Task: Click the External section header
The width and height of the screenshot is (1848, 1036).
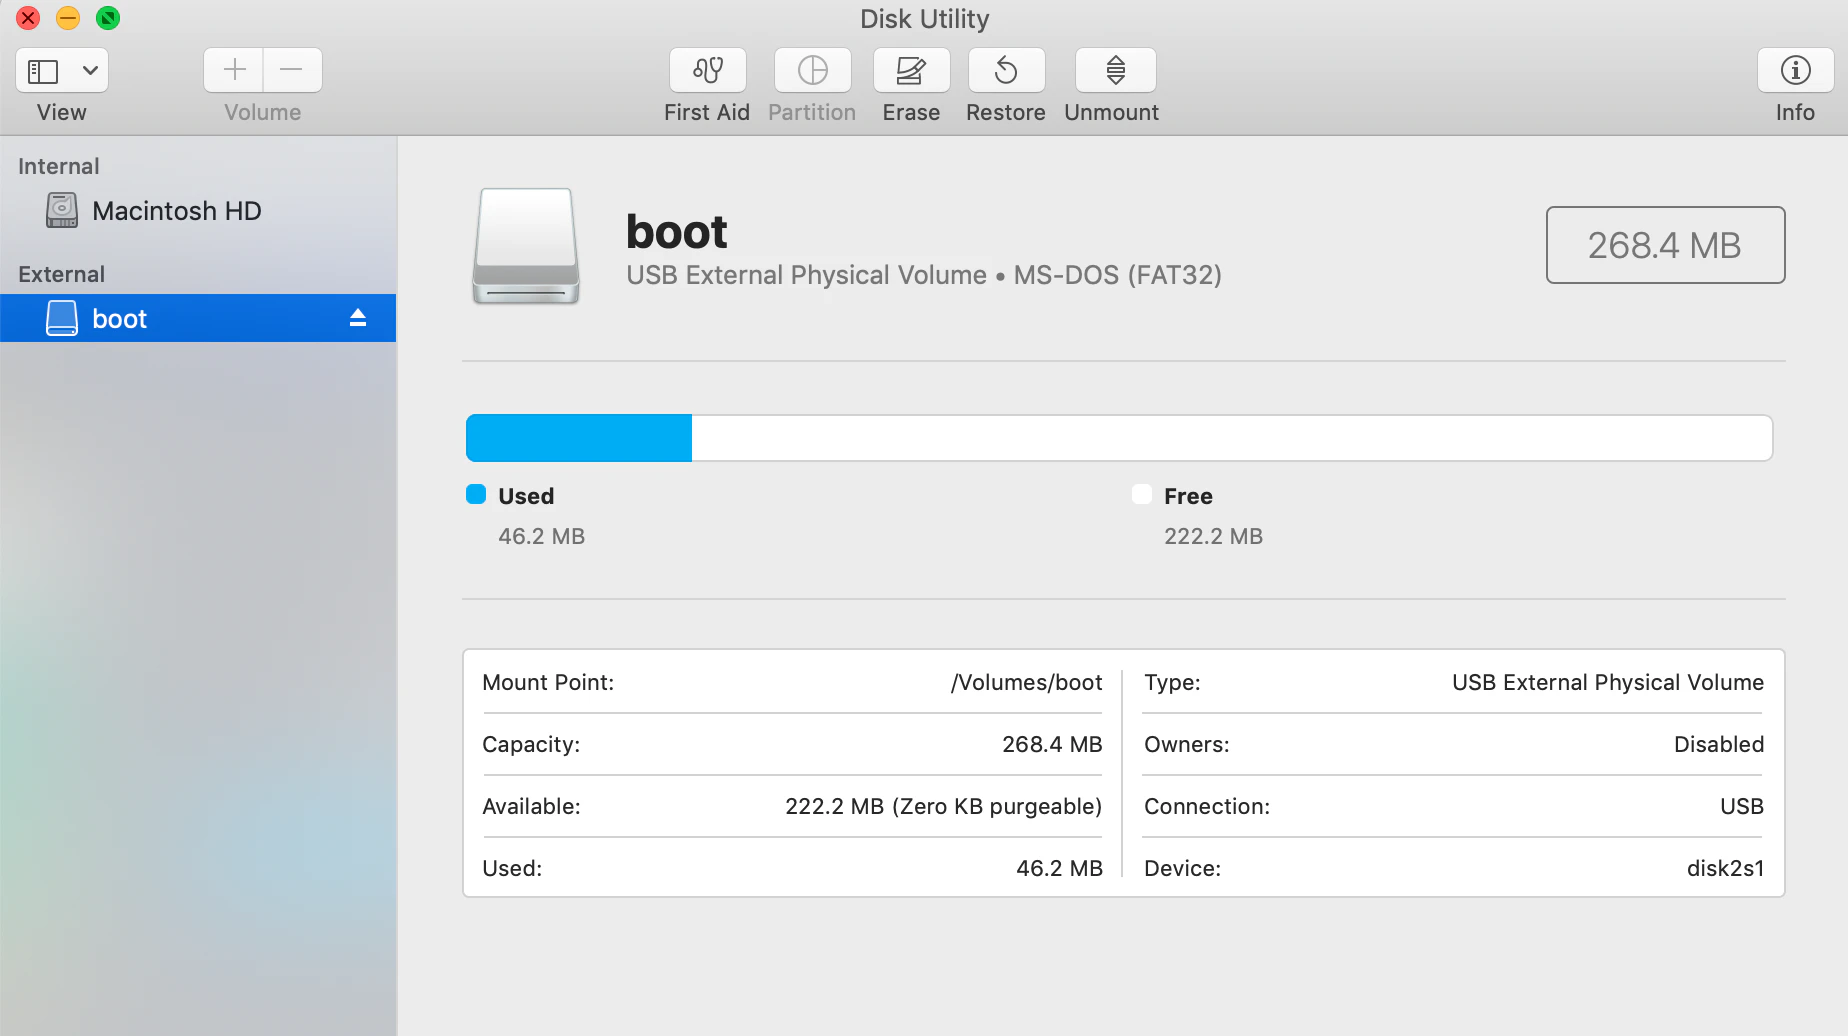Action: point(61,274)
